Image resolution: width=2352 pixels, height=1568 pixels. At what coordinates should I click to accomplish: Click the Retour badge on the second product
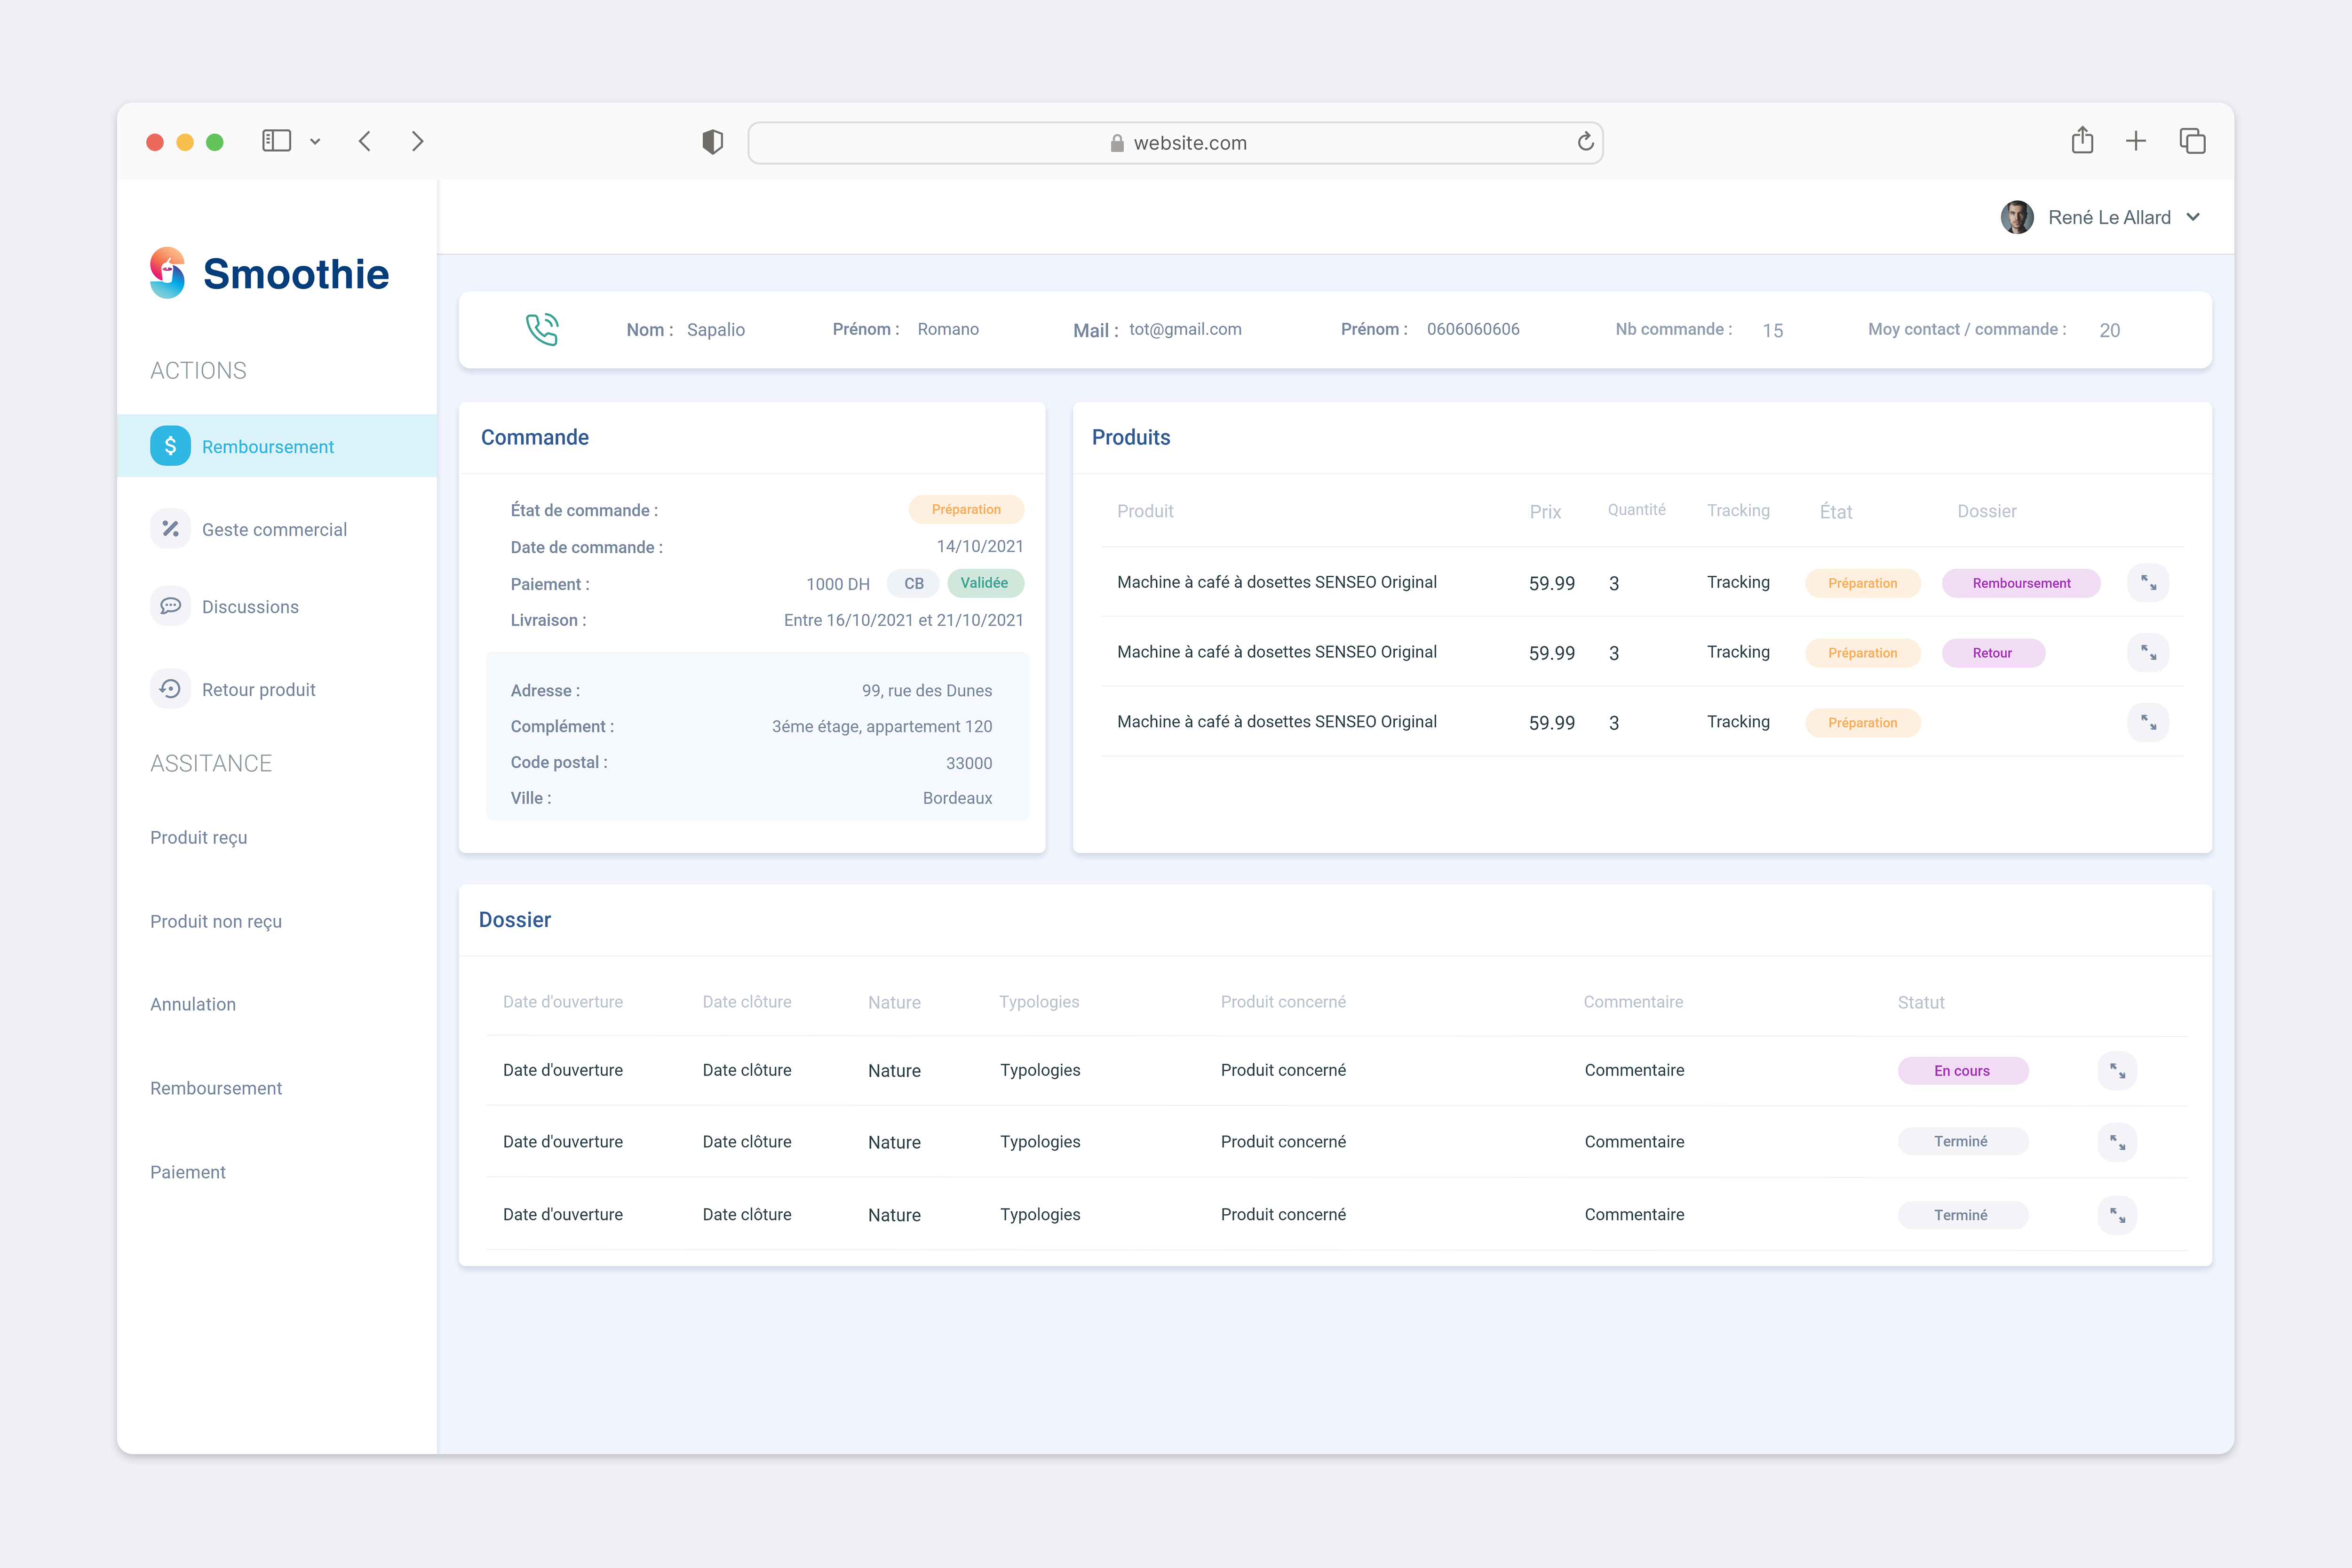click(x=1993, y=652)
